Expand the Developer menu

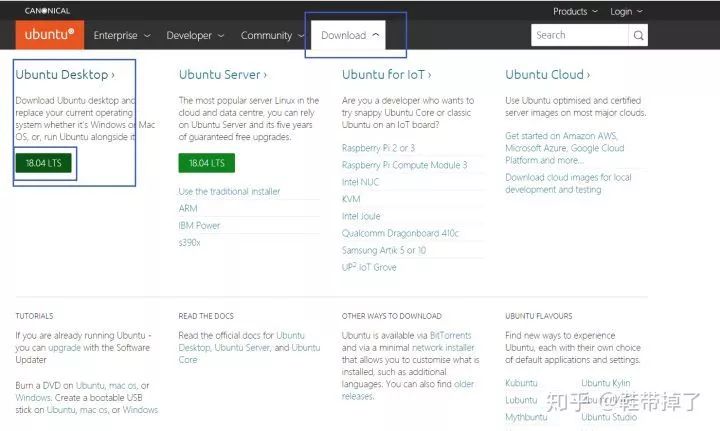click(195, 35)
